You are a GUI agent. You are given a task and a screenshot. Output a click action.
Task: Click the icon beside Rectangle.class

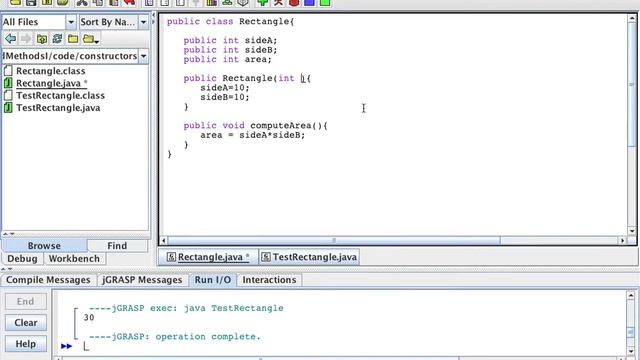tap(8, 71)
